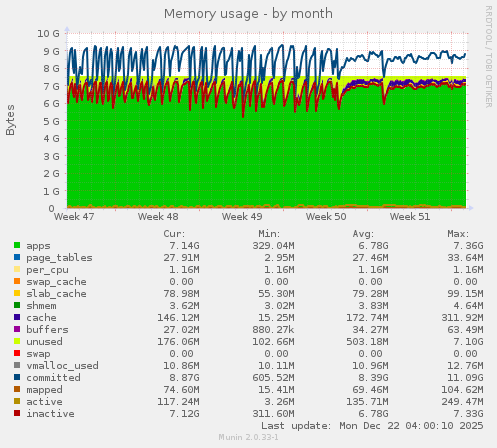The width and height of the screenshot is (497, 448).
Task: Click the 'Munin 2.0.33-1' footer text
Action: [x=248, y=437]
